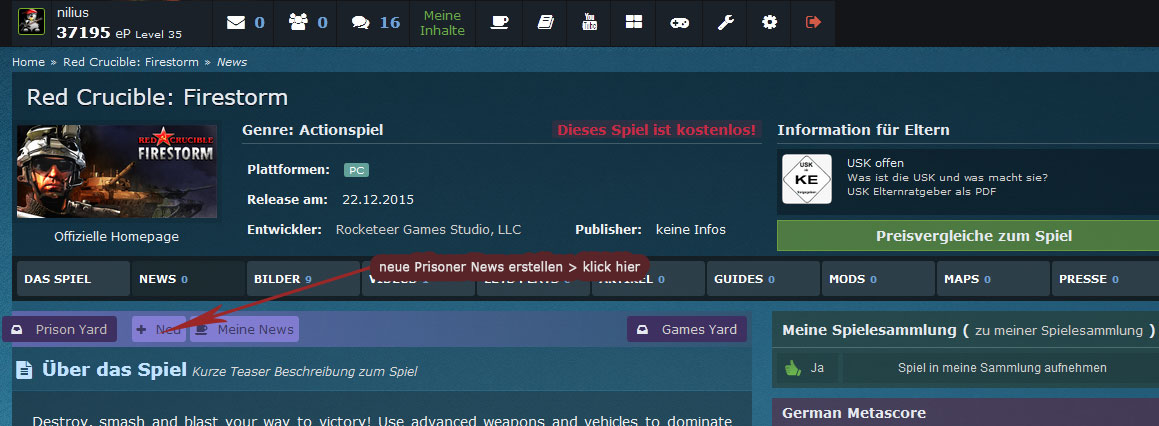Click the release date 22.12.2015
This screenshot has width=1159, height=426.
pos(378,200)
